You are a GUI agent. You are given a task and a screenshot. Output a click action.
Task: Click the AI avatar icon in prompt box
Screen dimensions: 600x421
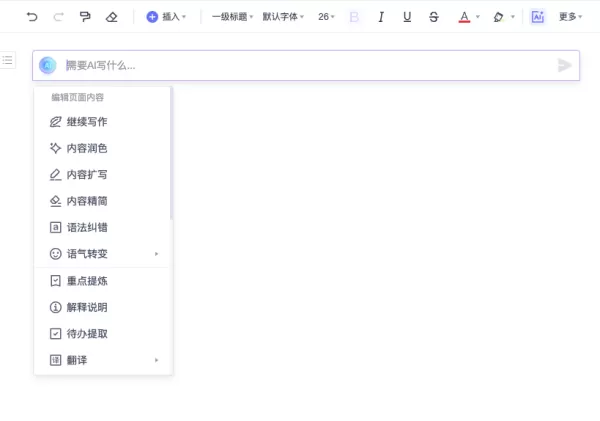[48, 65]
